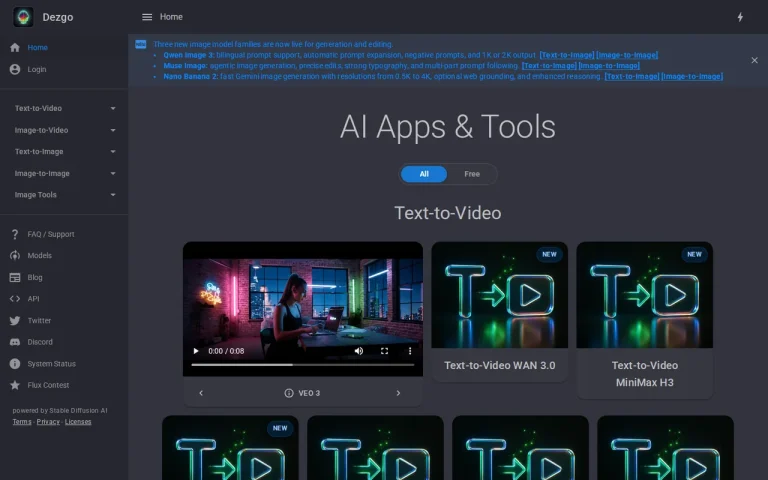Click the FAQ question mark icon
The image size is (768, 480).
pos(15,234)
